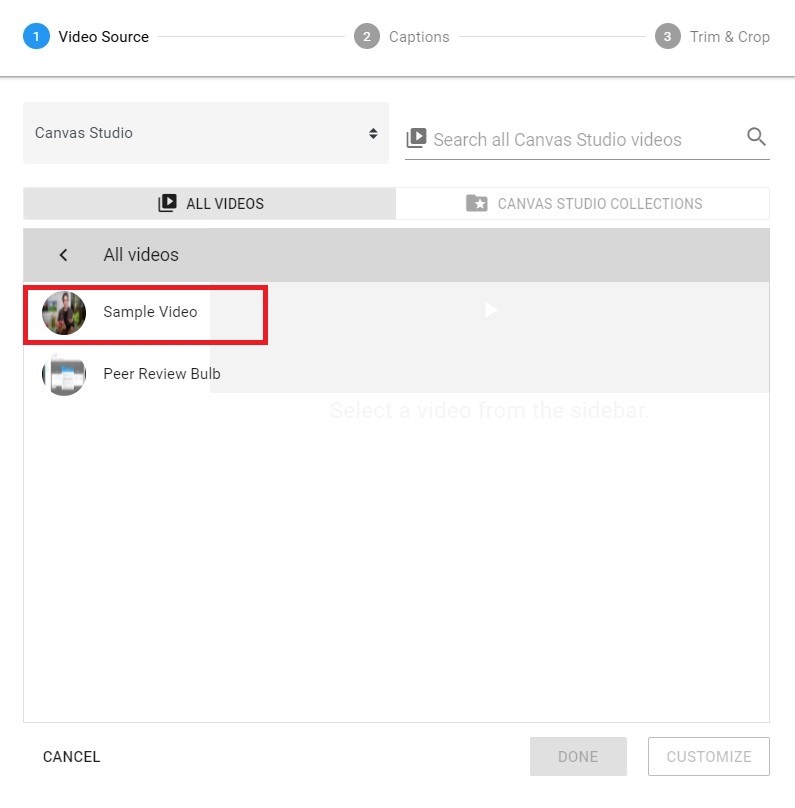
Task: Go to step 1 Video Source
Action: (x=86, y=37)
